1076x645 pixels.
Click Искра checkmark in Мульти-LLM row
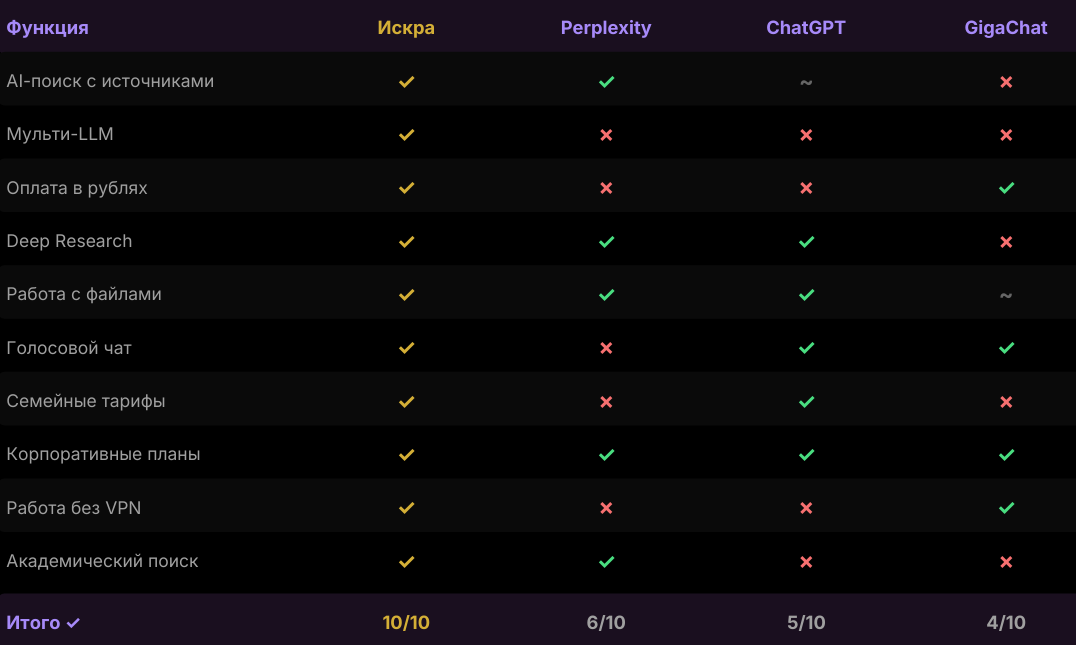pos(406,134)
